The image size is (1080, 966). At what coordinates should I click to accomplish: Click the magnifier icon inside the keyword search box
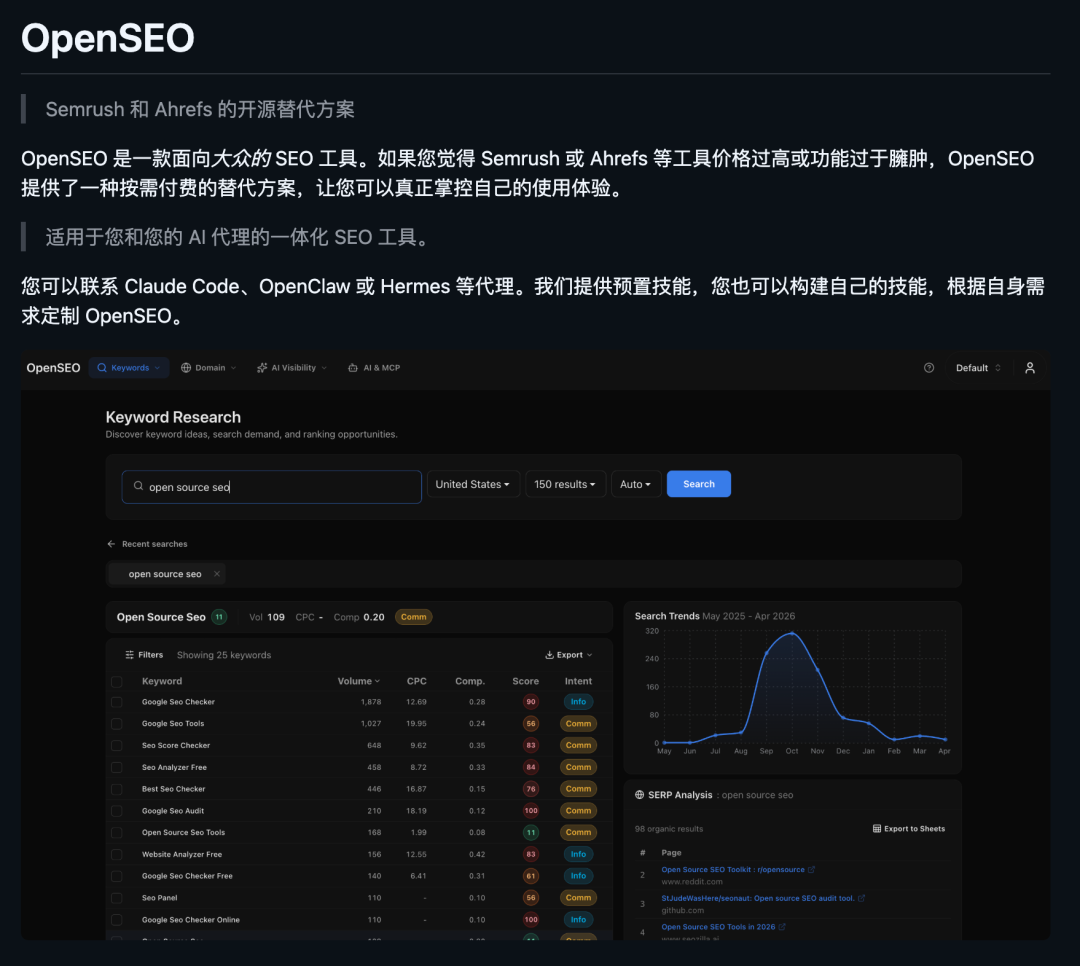[x=138, y=486]
